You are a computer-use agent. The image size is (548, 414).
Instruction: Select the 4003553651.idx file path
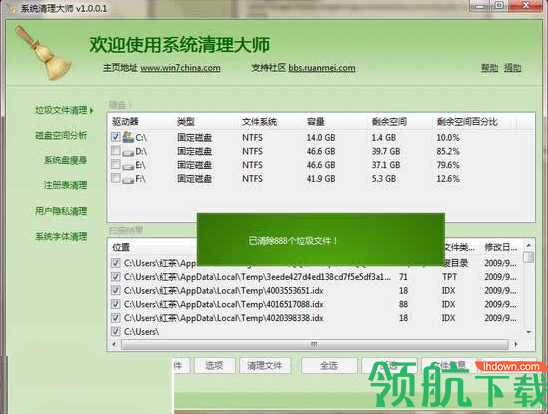[224, 290]
